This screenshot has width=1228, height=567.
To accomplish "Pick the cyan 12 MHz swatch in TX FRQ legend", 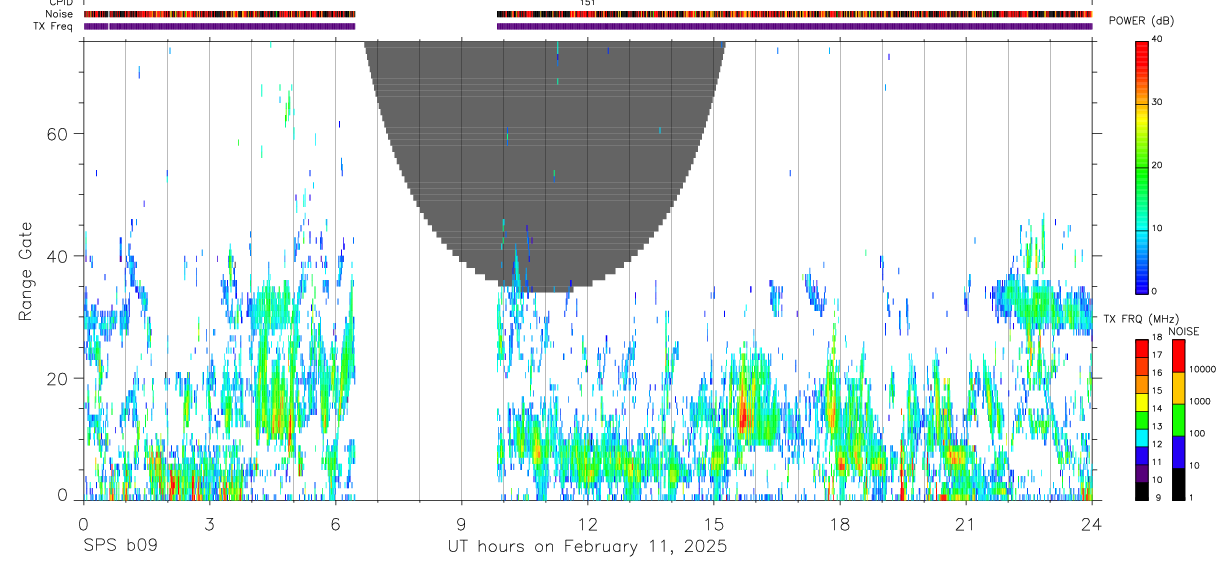I will [1142, 438].
